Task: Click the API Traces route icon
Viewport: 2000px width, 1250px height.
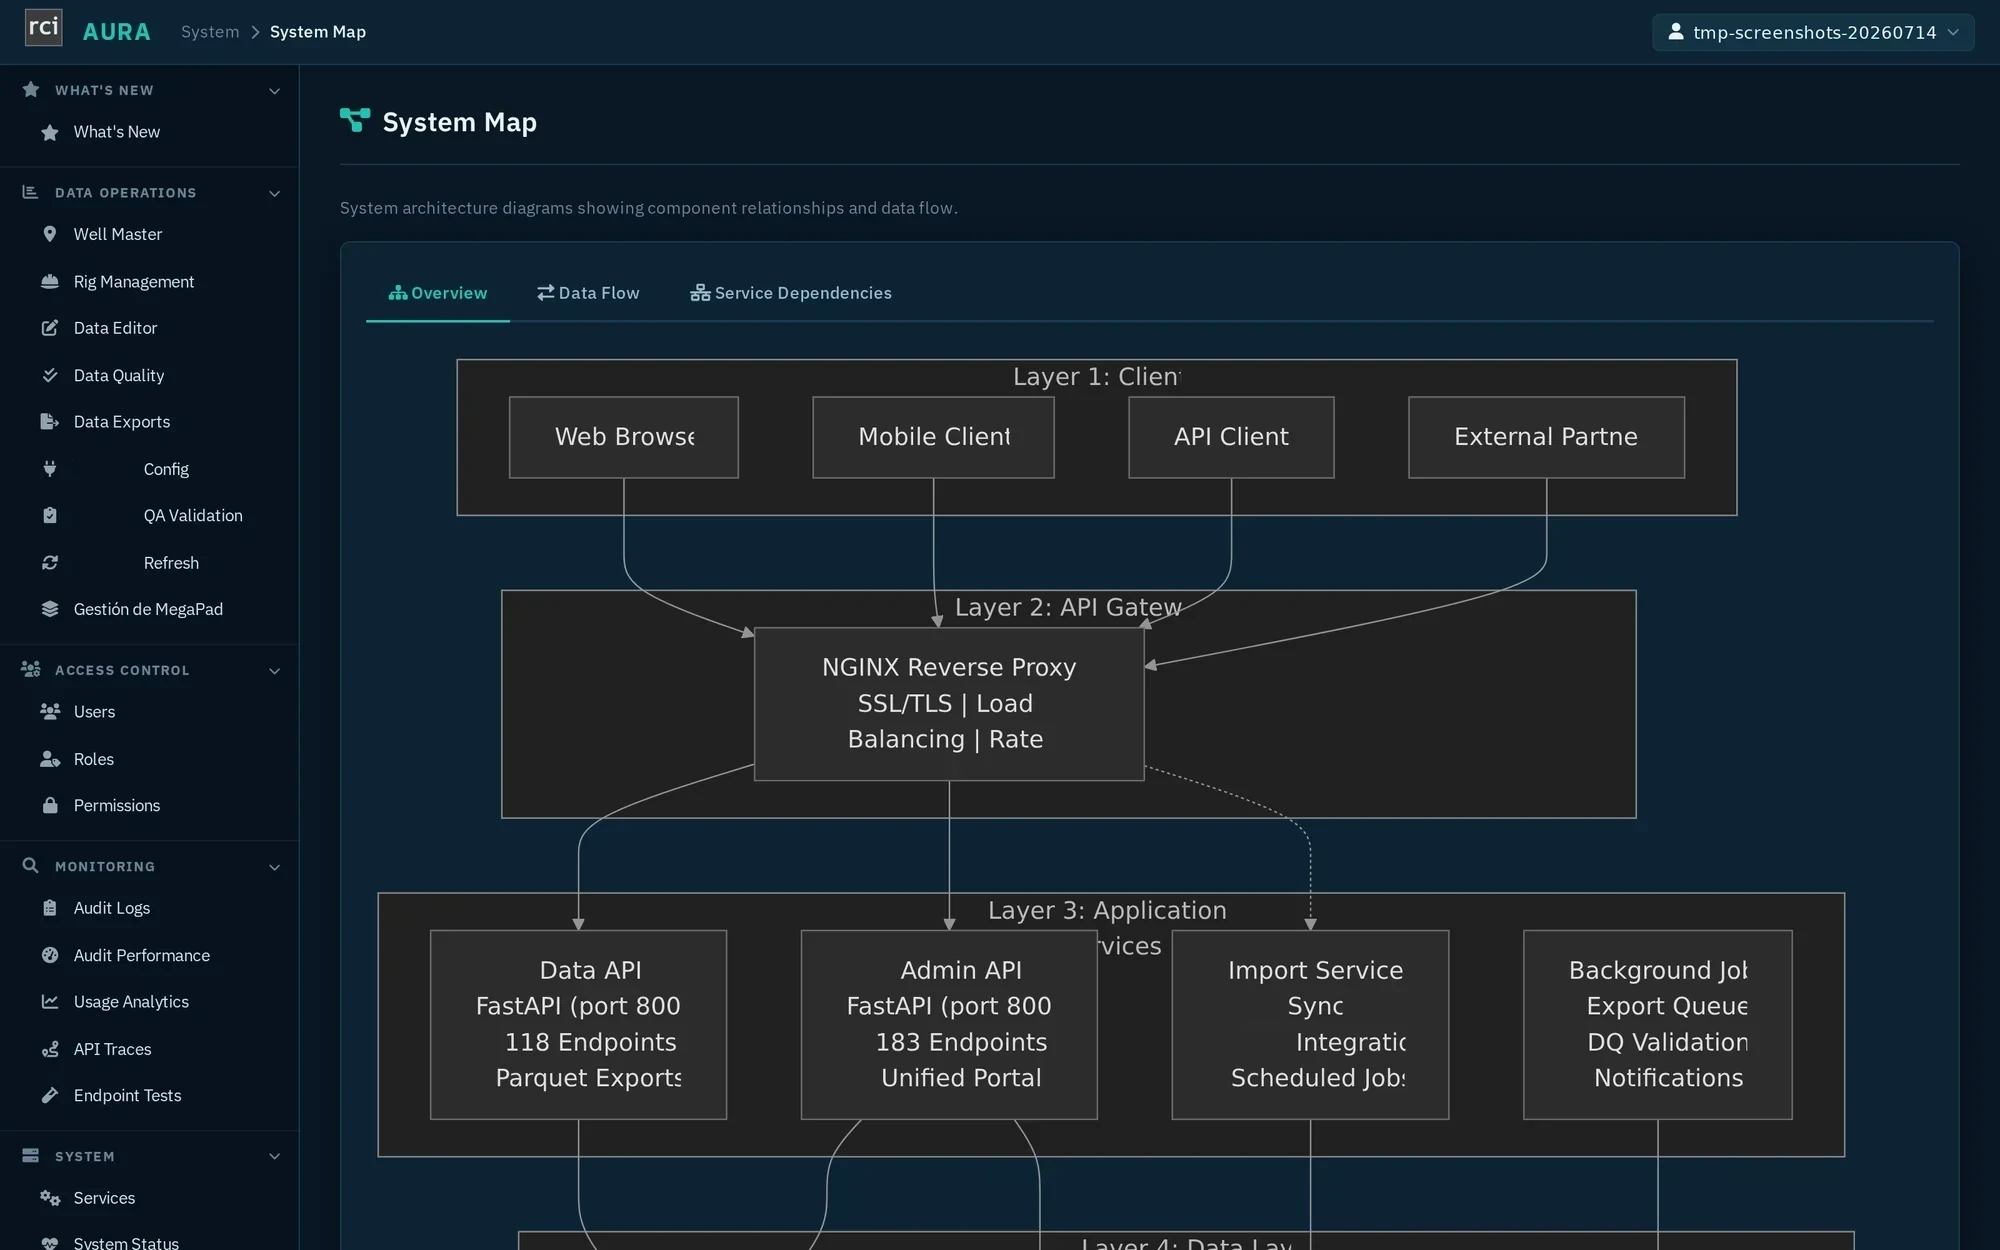Action: [x=50, y=1049]
